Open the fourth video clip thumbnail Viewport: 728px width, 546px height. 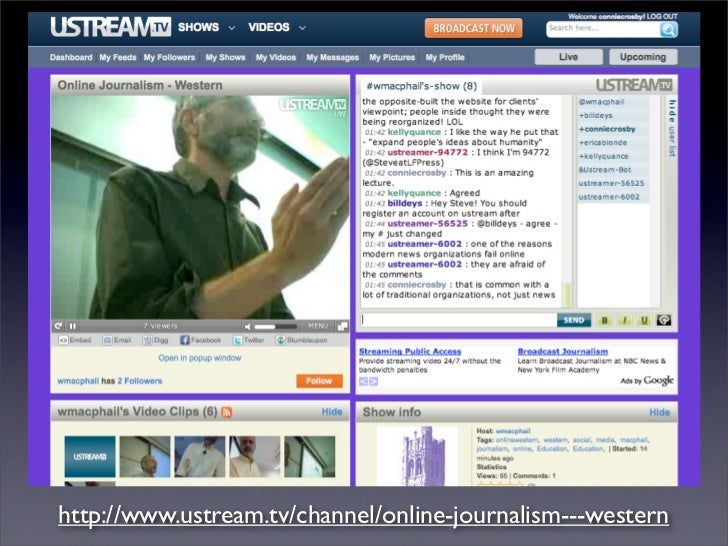click(x=254, y=457)
